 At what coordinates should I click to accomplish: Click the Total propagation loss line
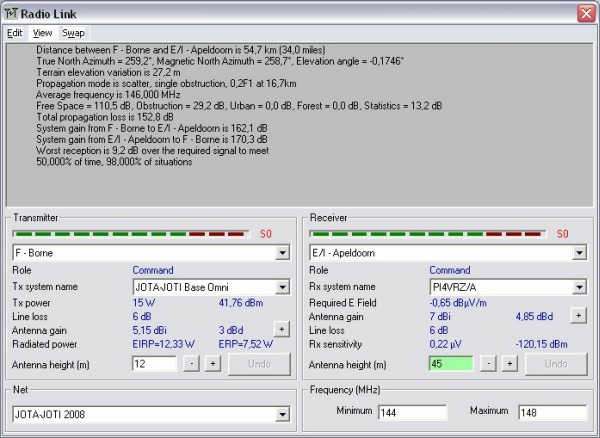pyautogui.click(x=105, y=117)
